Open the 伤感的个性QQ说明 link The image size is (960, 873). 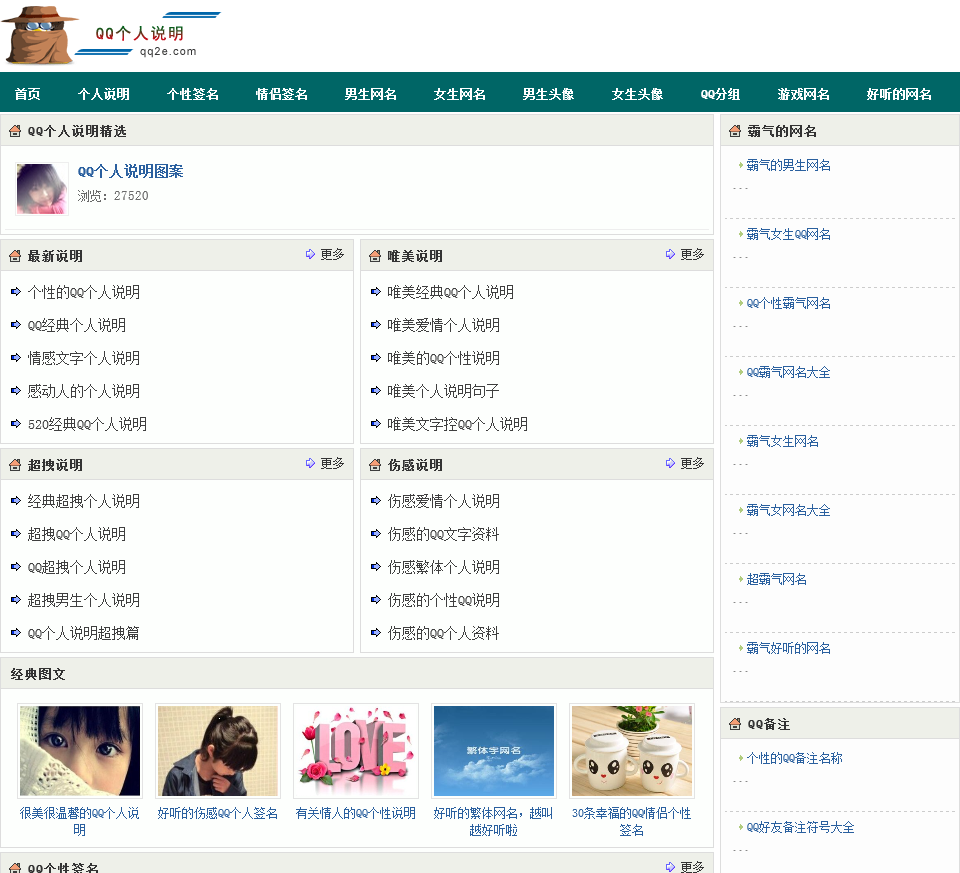[x=444, y=600]
